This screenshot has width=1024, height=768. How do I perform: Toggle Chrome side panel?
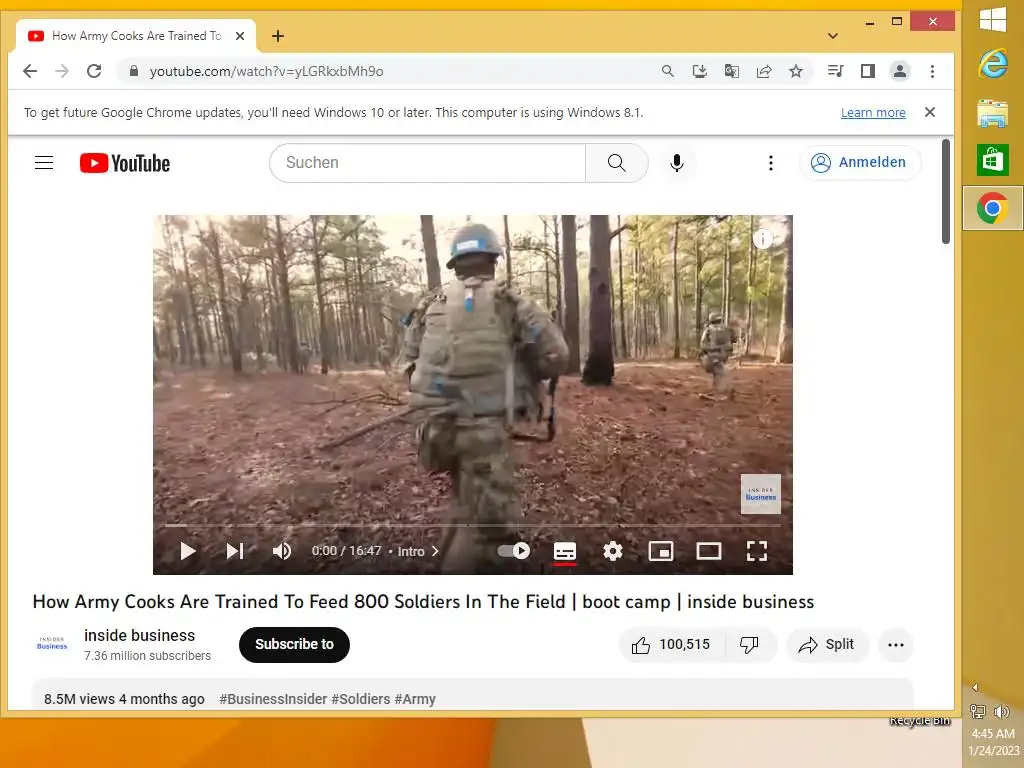coord(867,71)
